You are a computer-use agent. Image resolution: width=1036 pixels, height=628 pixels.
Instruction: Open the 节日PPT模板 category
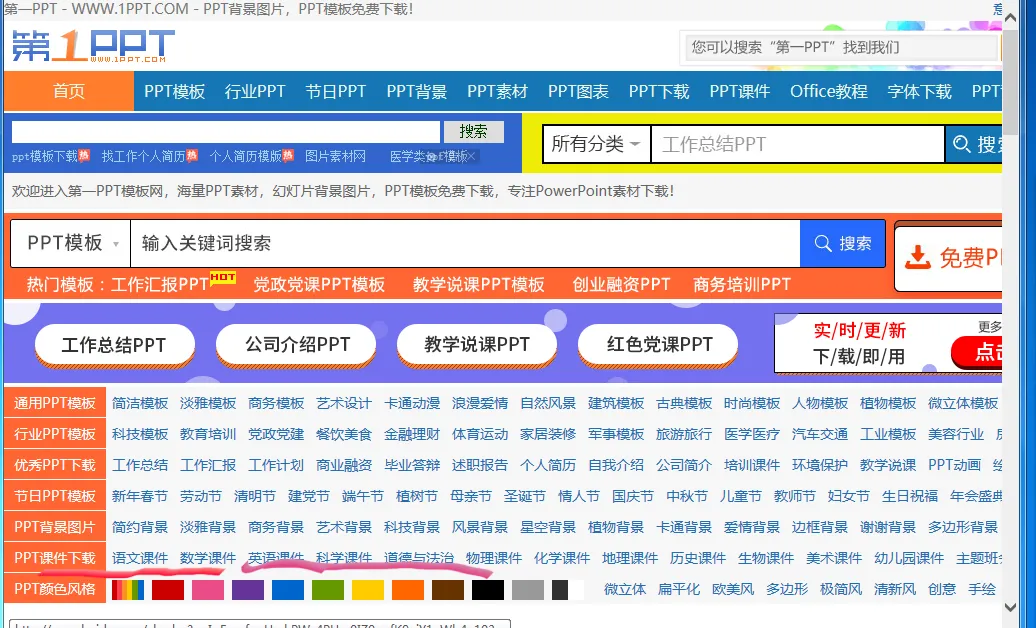(55, 496)
